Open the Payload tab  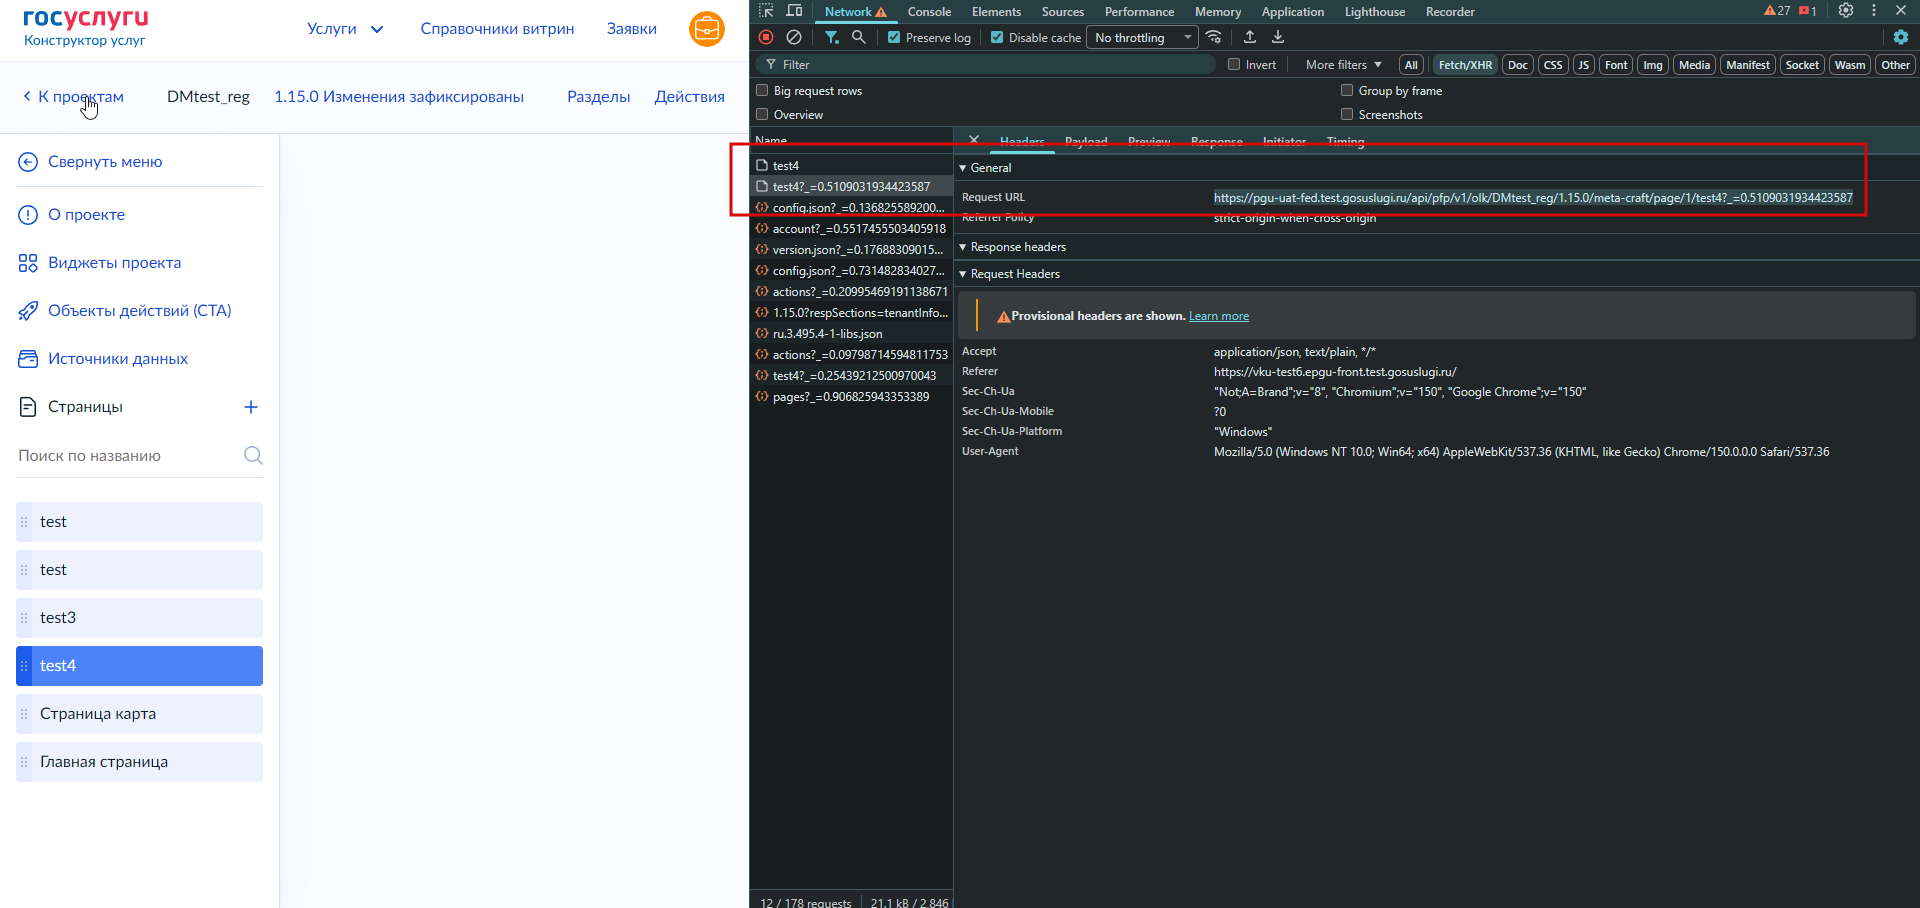pyautogui.click(x=1086, y=141)
